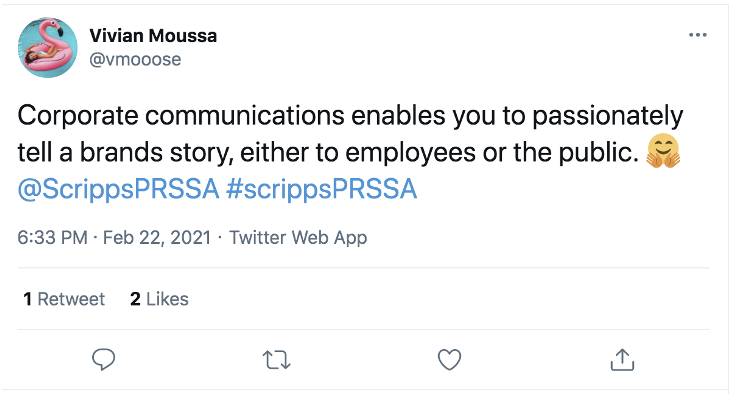Click the hugging face emoji in the tweet

663,152
